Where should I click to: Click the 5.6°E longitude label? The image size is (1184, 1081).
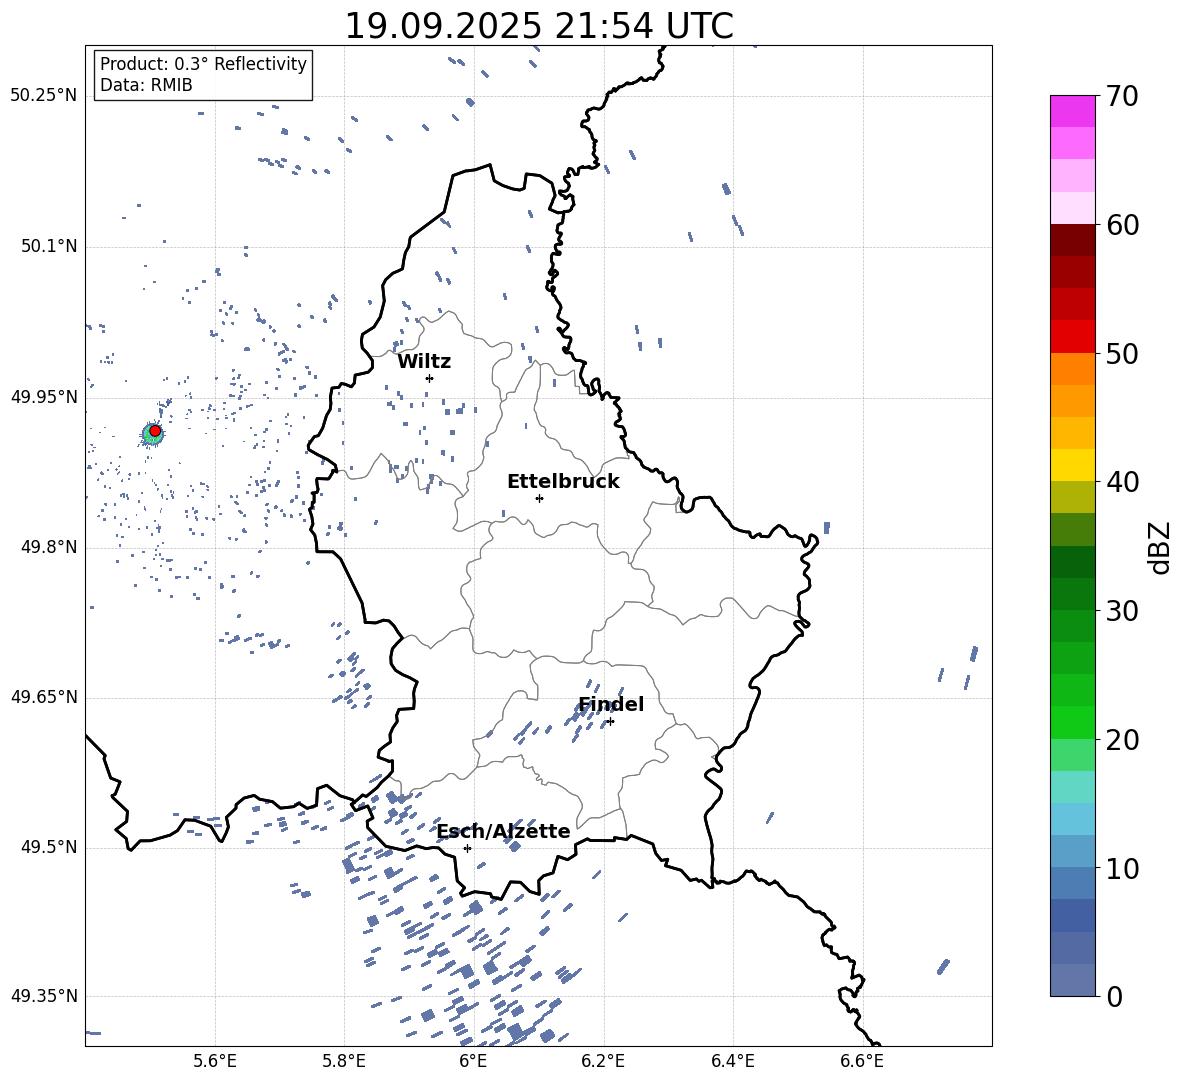[x=215, y=1061]
